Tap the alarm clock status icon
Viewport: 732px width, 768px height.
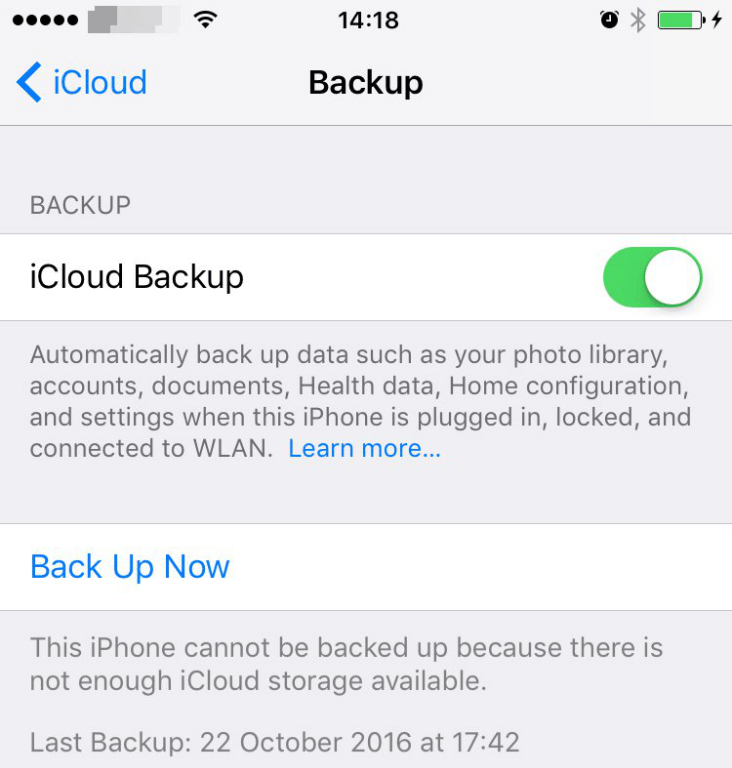[x=609, y=20]
